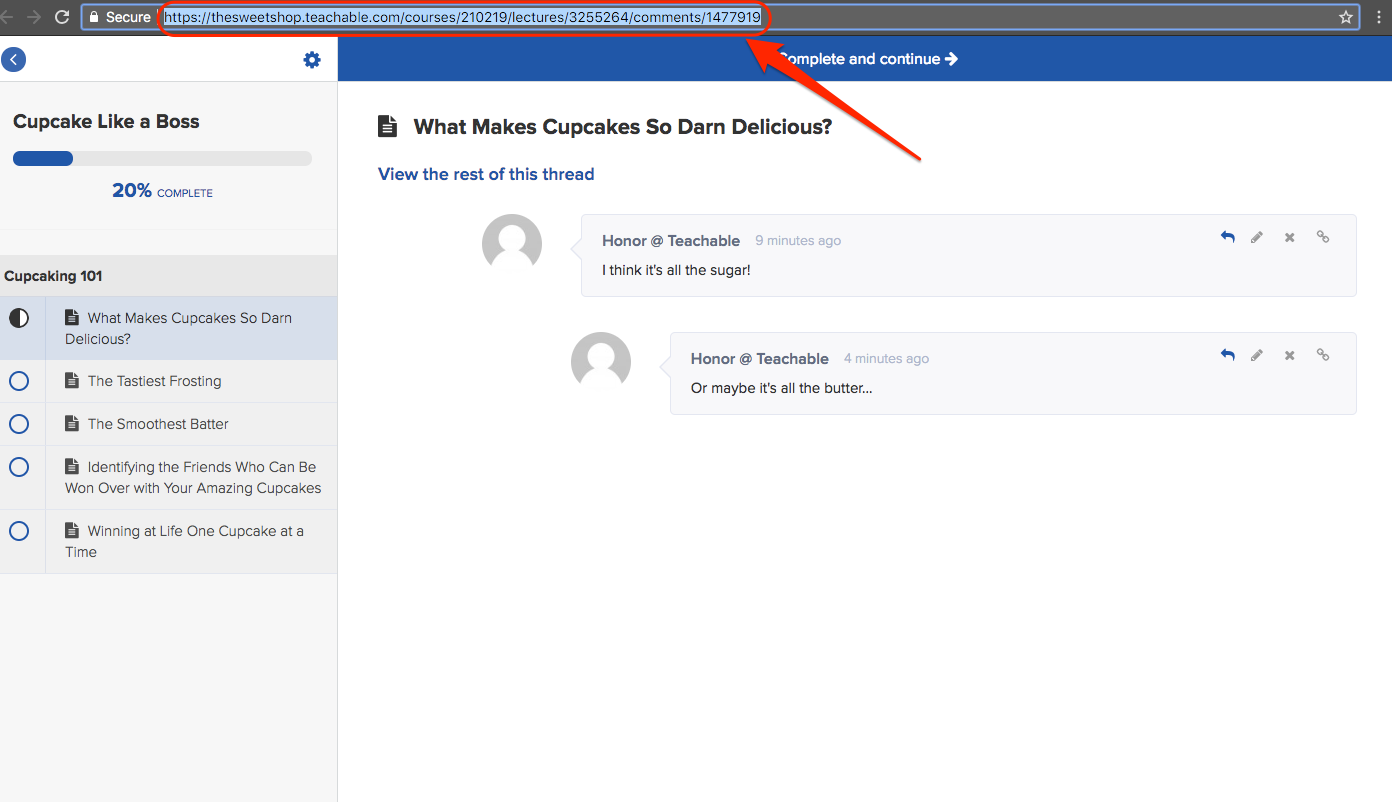
Task: Click comment text 'Or maybe it's all the butter...'
Action: (782, 388)
